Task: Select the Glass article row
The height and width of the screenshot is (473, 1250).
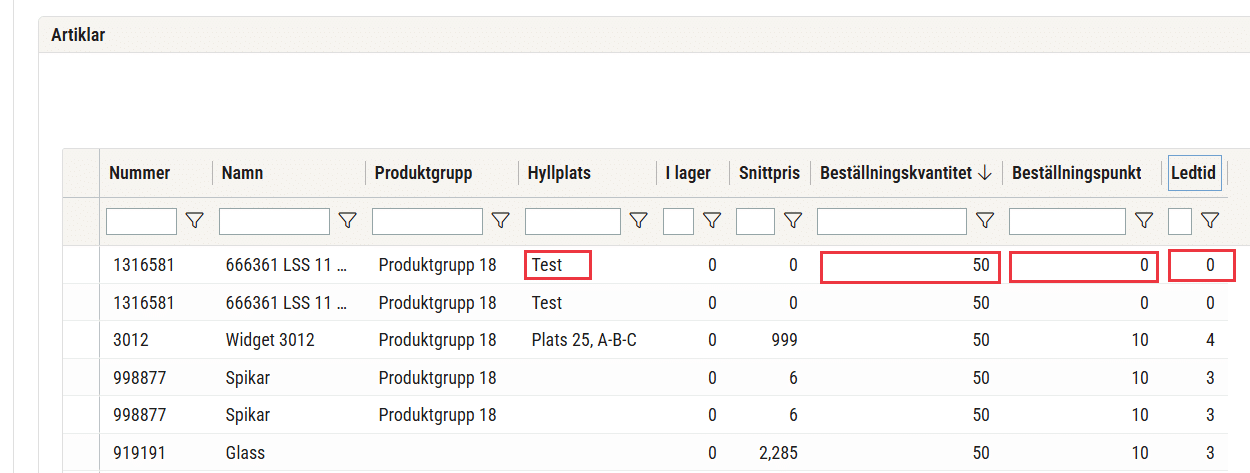Action: pos(656,453)
